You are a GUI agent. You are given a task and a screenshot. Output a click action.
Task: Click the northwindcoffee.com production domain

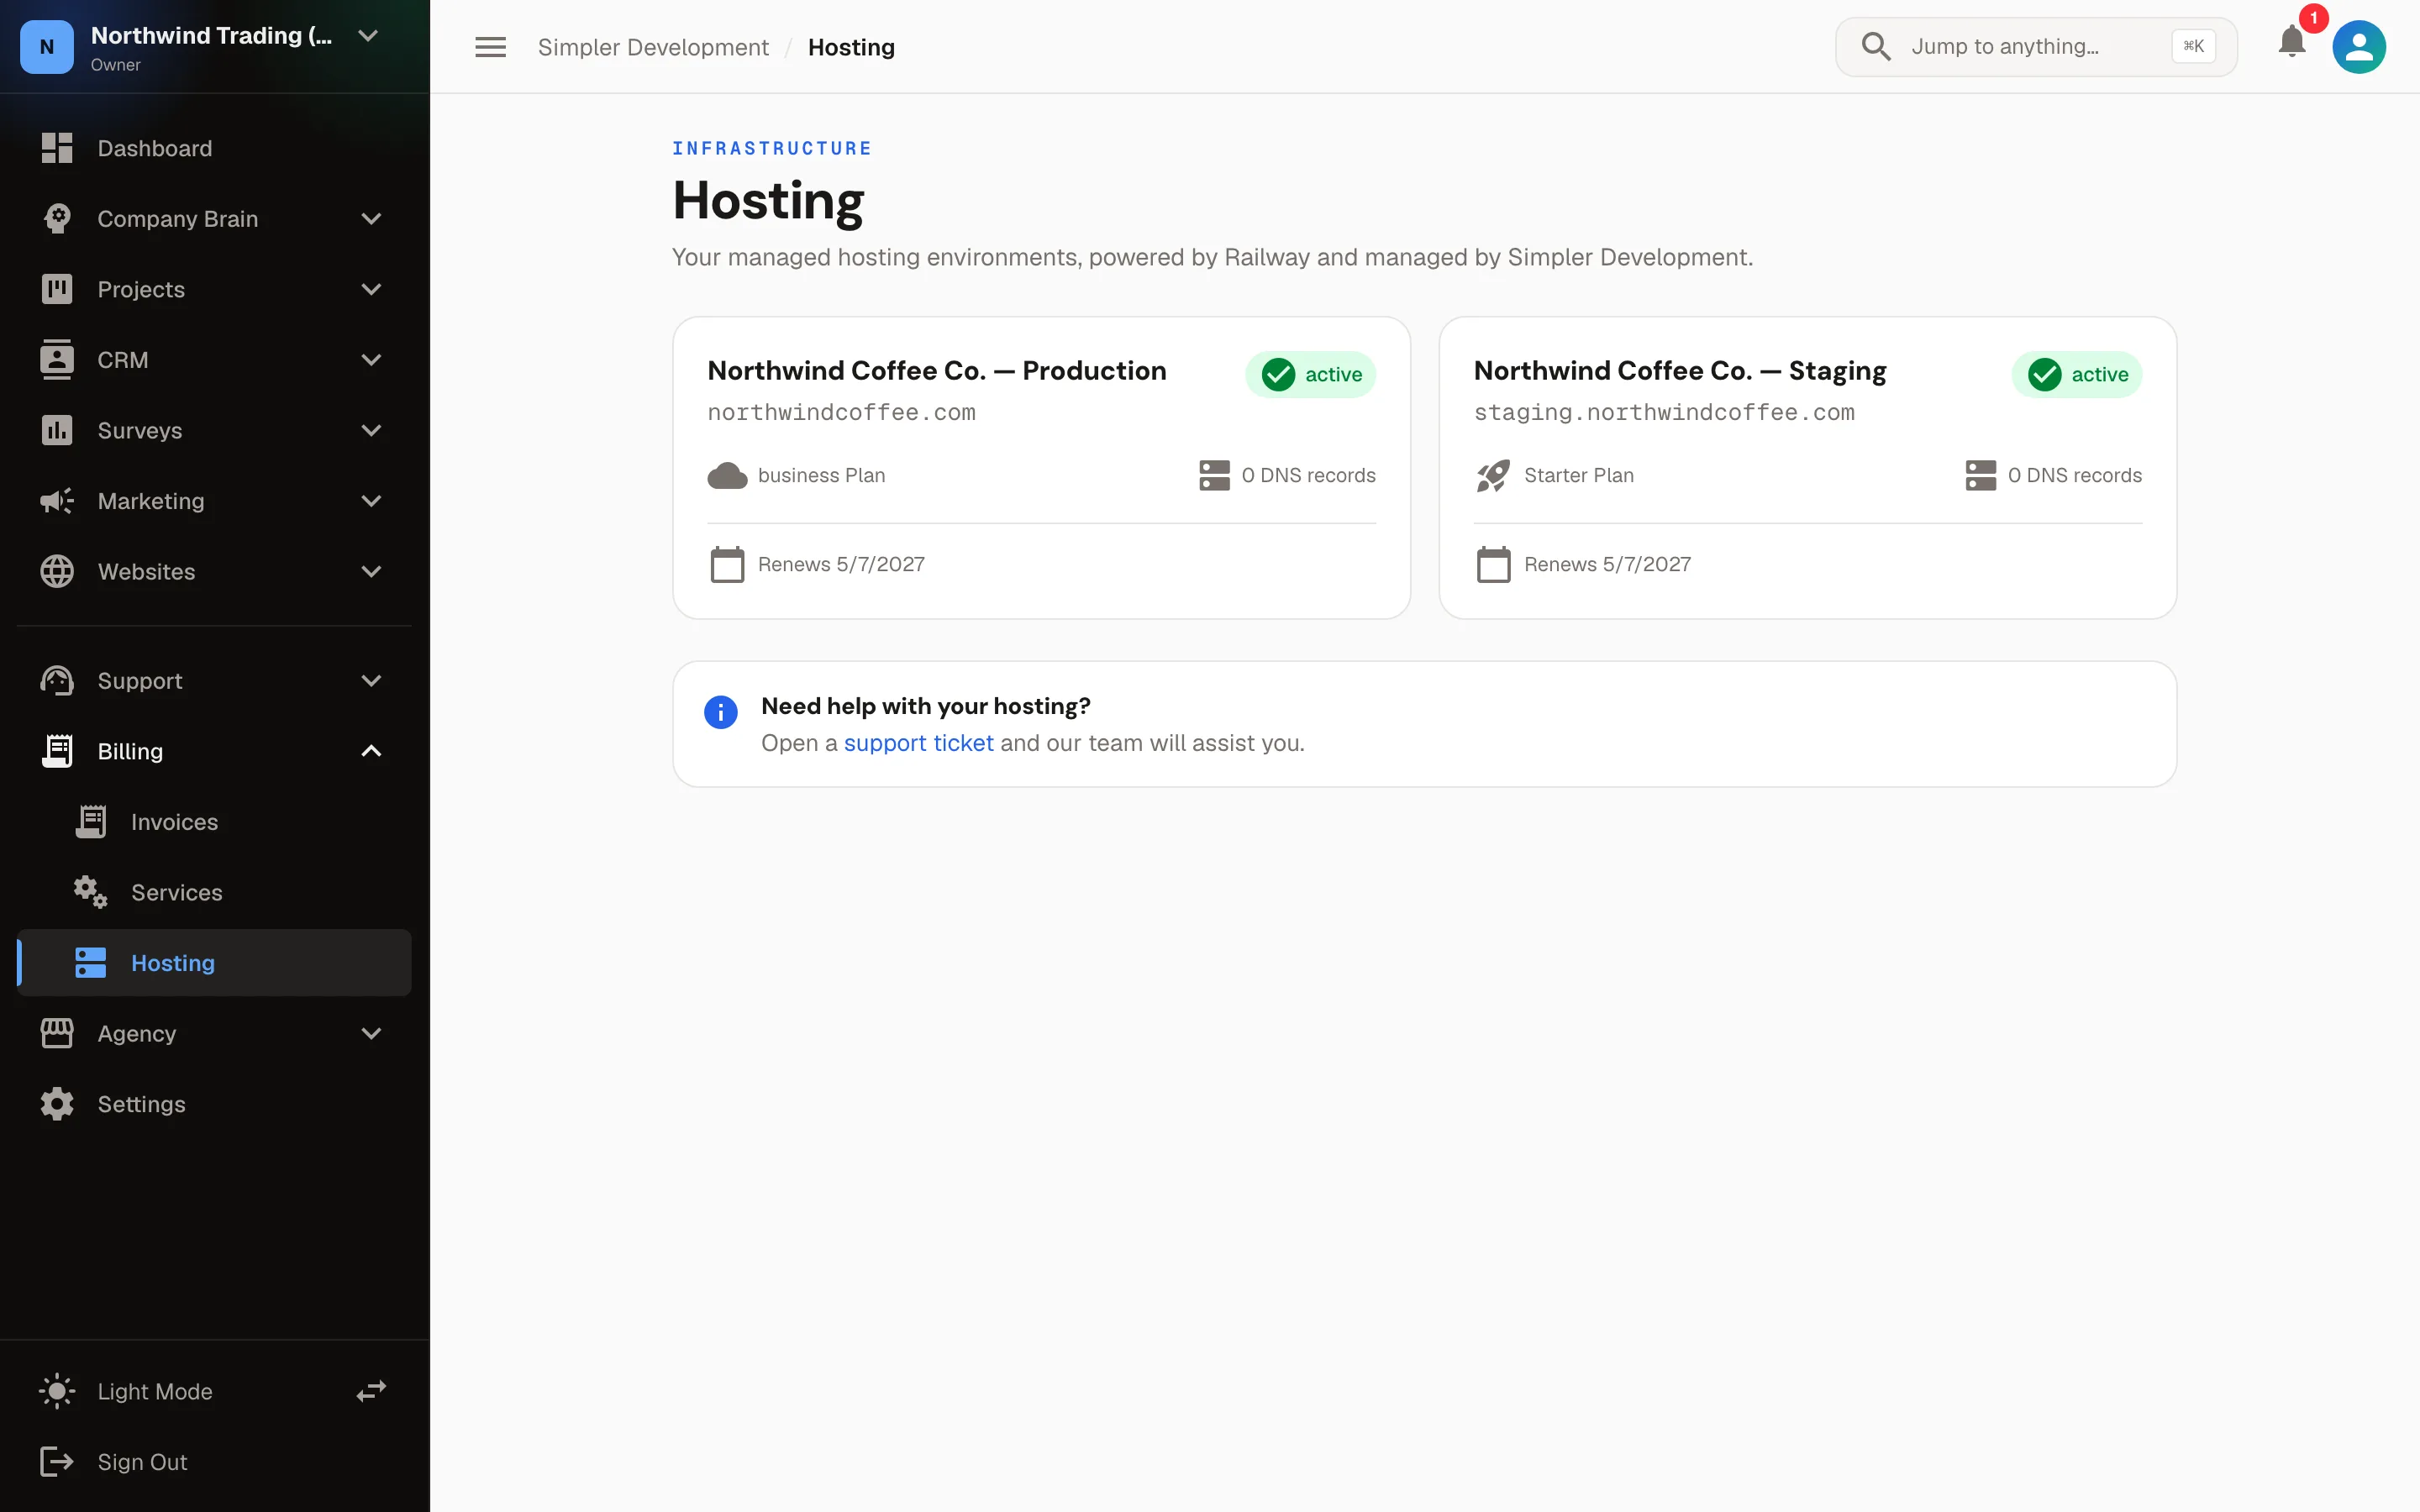coord(841,412)
